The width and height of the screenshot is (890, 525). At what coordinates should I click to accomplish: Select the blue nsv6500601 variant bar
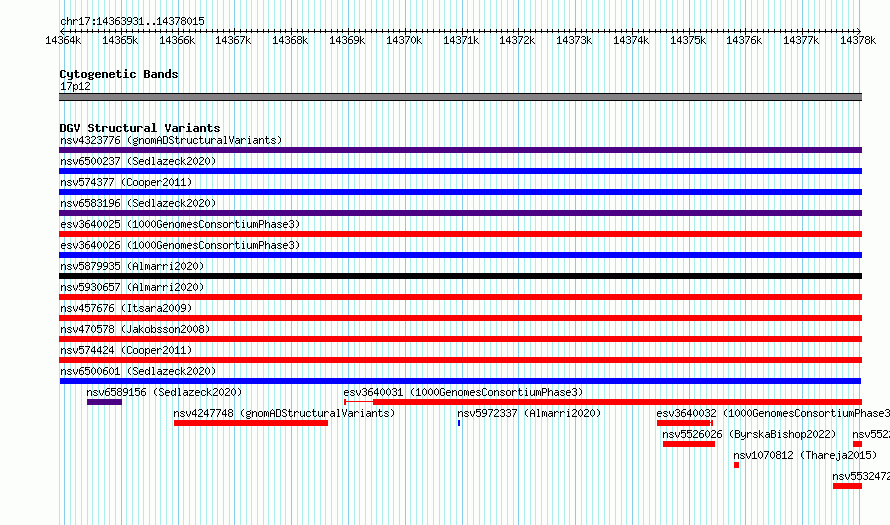click(460, 381)
